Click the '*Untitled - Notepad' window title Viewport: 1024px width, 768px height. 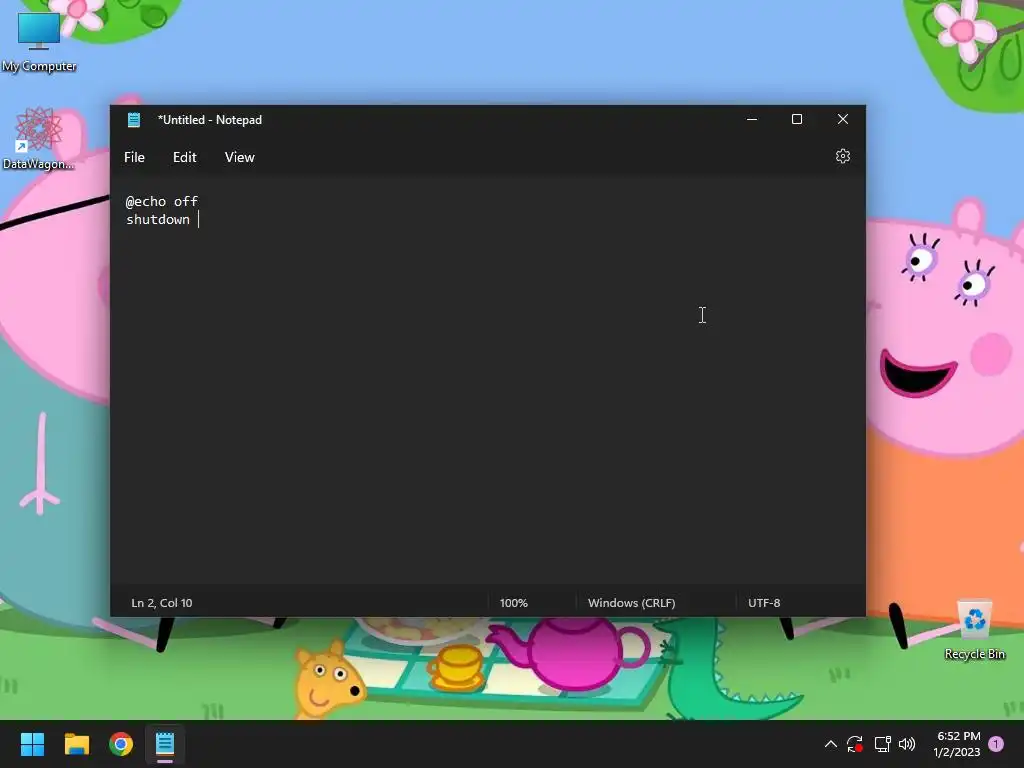210,120
